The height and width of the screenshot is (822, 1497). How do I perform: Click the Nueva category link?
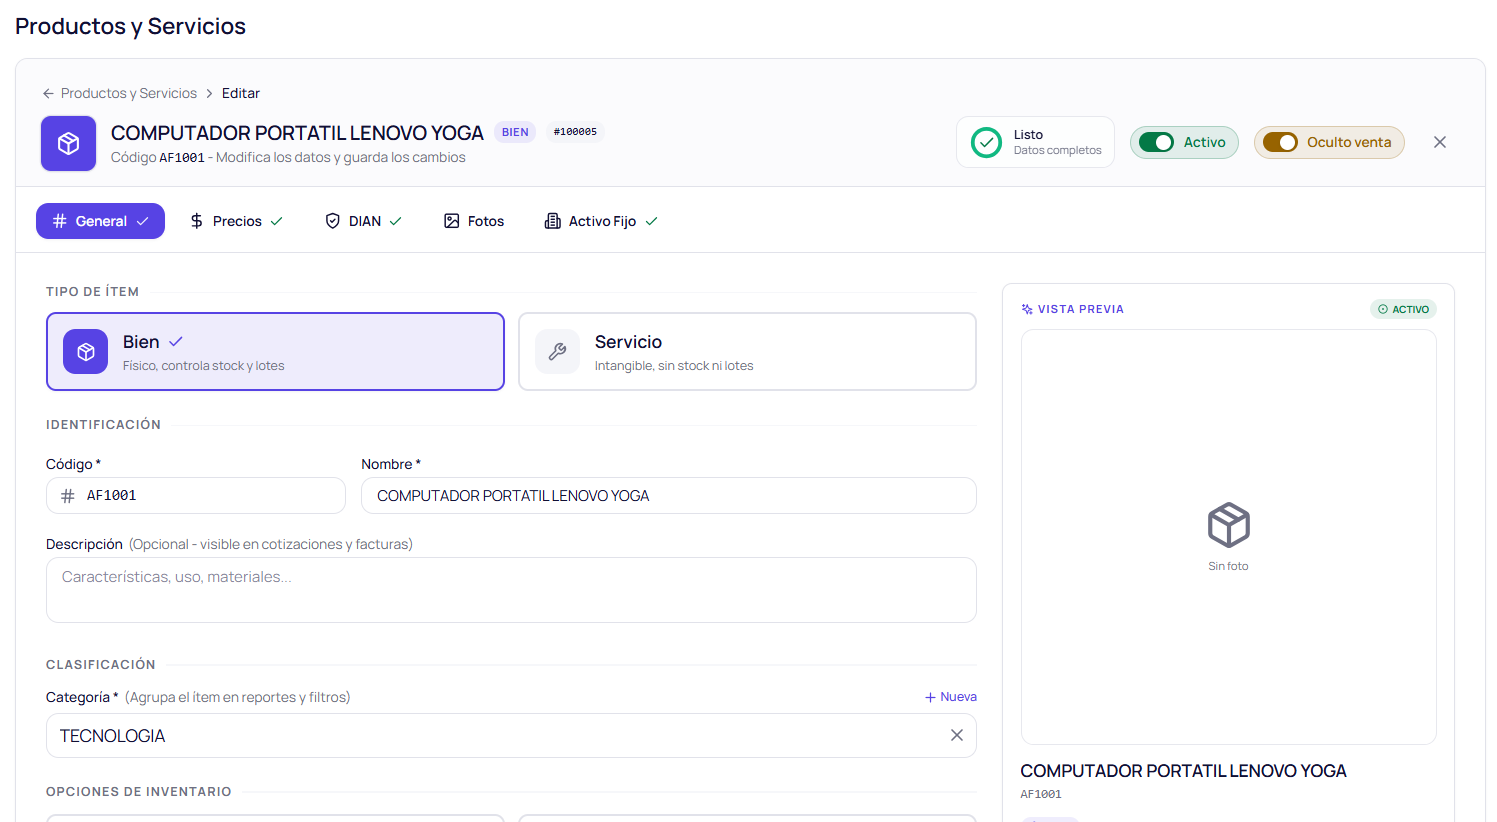pyautogui.click(x=951, y=697)
